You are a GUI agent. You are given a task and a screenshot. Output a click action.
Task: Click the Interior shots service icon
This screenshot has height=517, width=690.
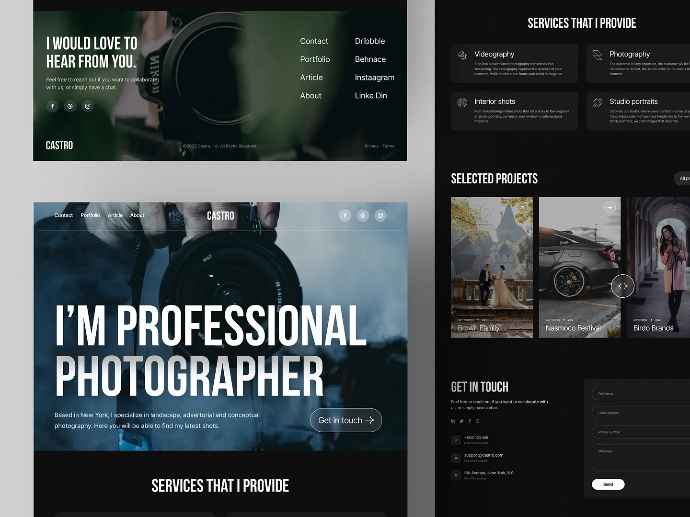click(x=462, y=103)
